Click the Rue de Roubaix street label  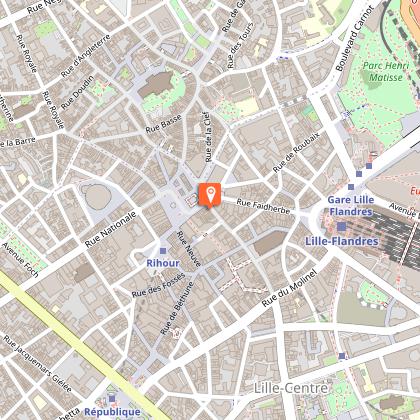[x=296, y=152]
